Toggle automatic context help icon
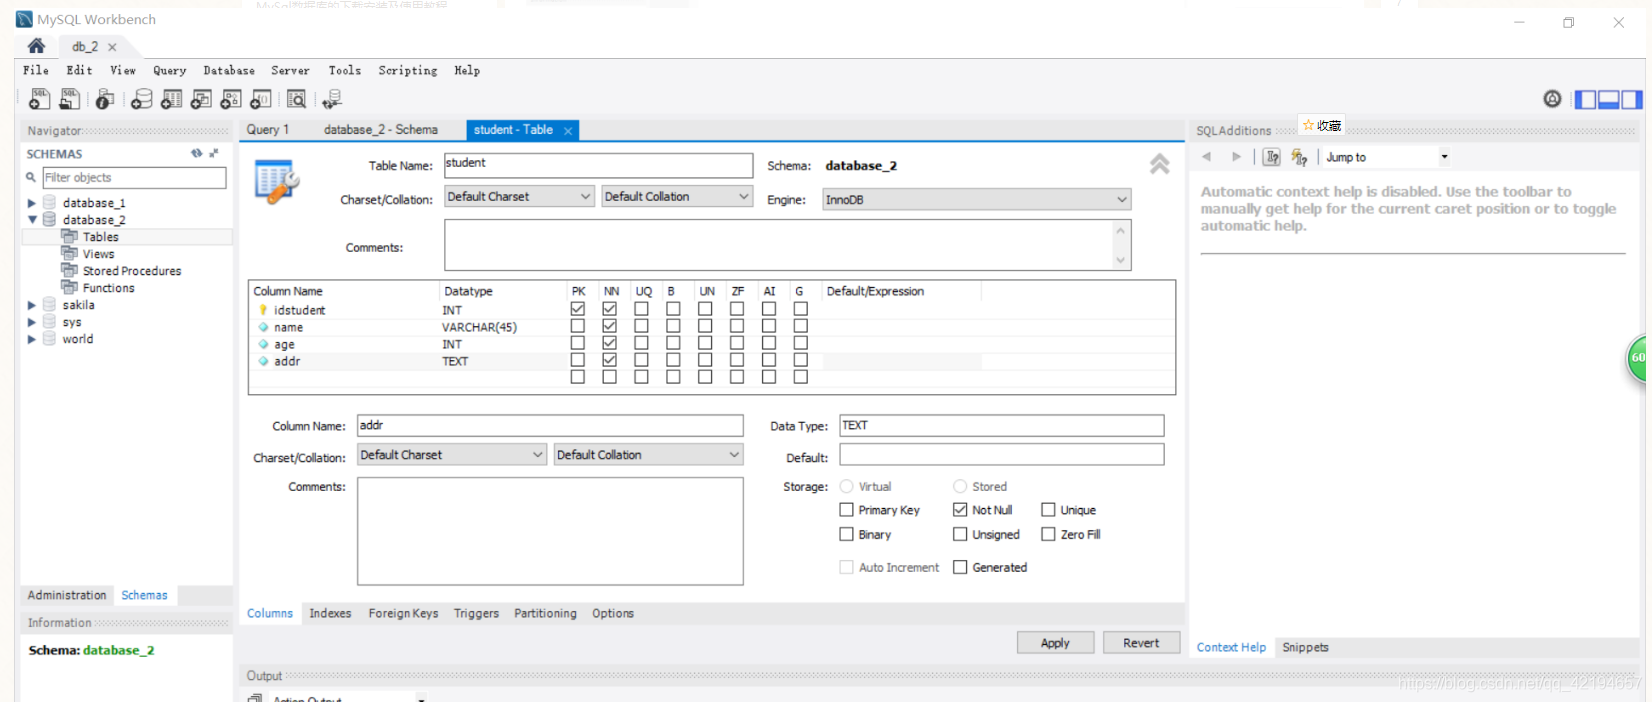The height and width of the screenshot is (702, 1652). [1299, 157]
